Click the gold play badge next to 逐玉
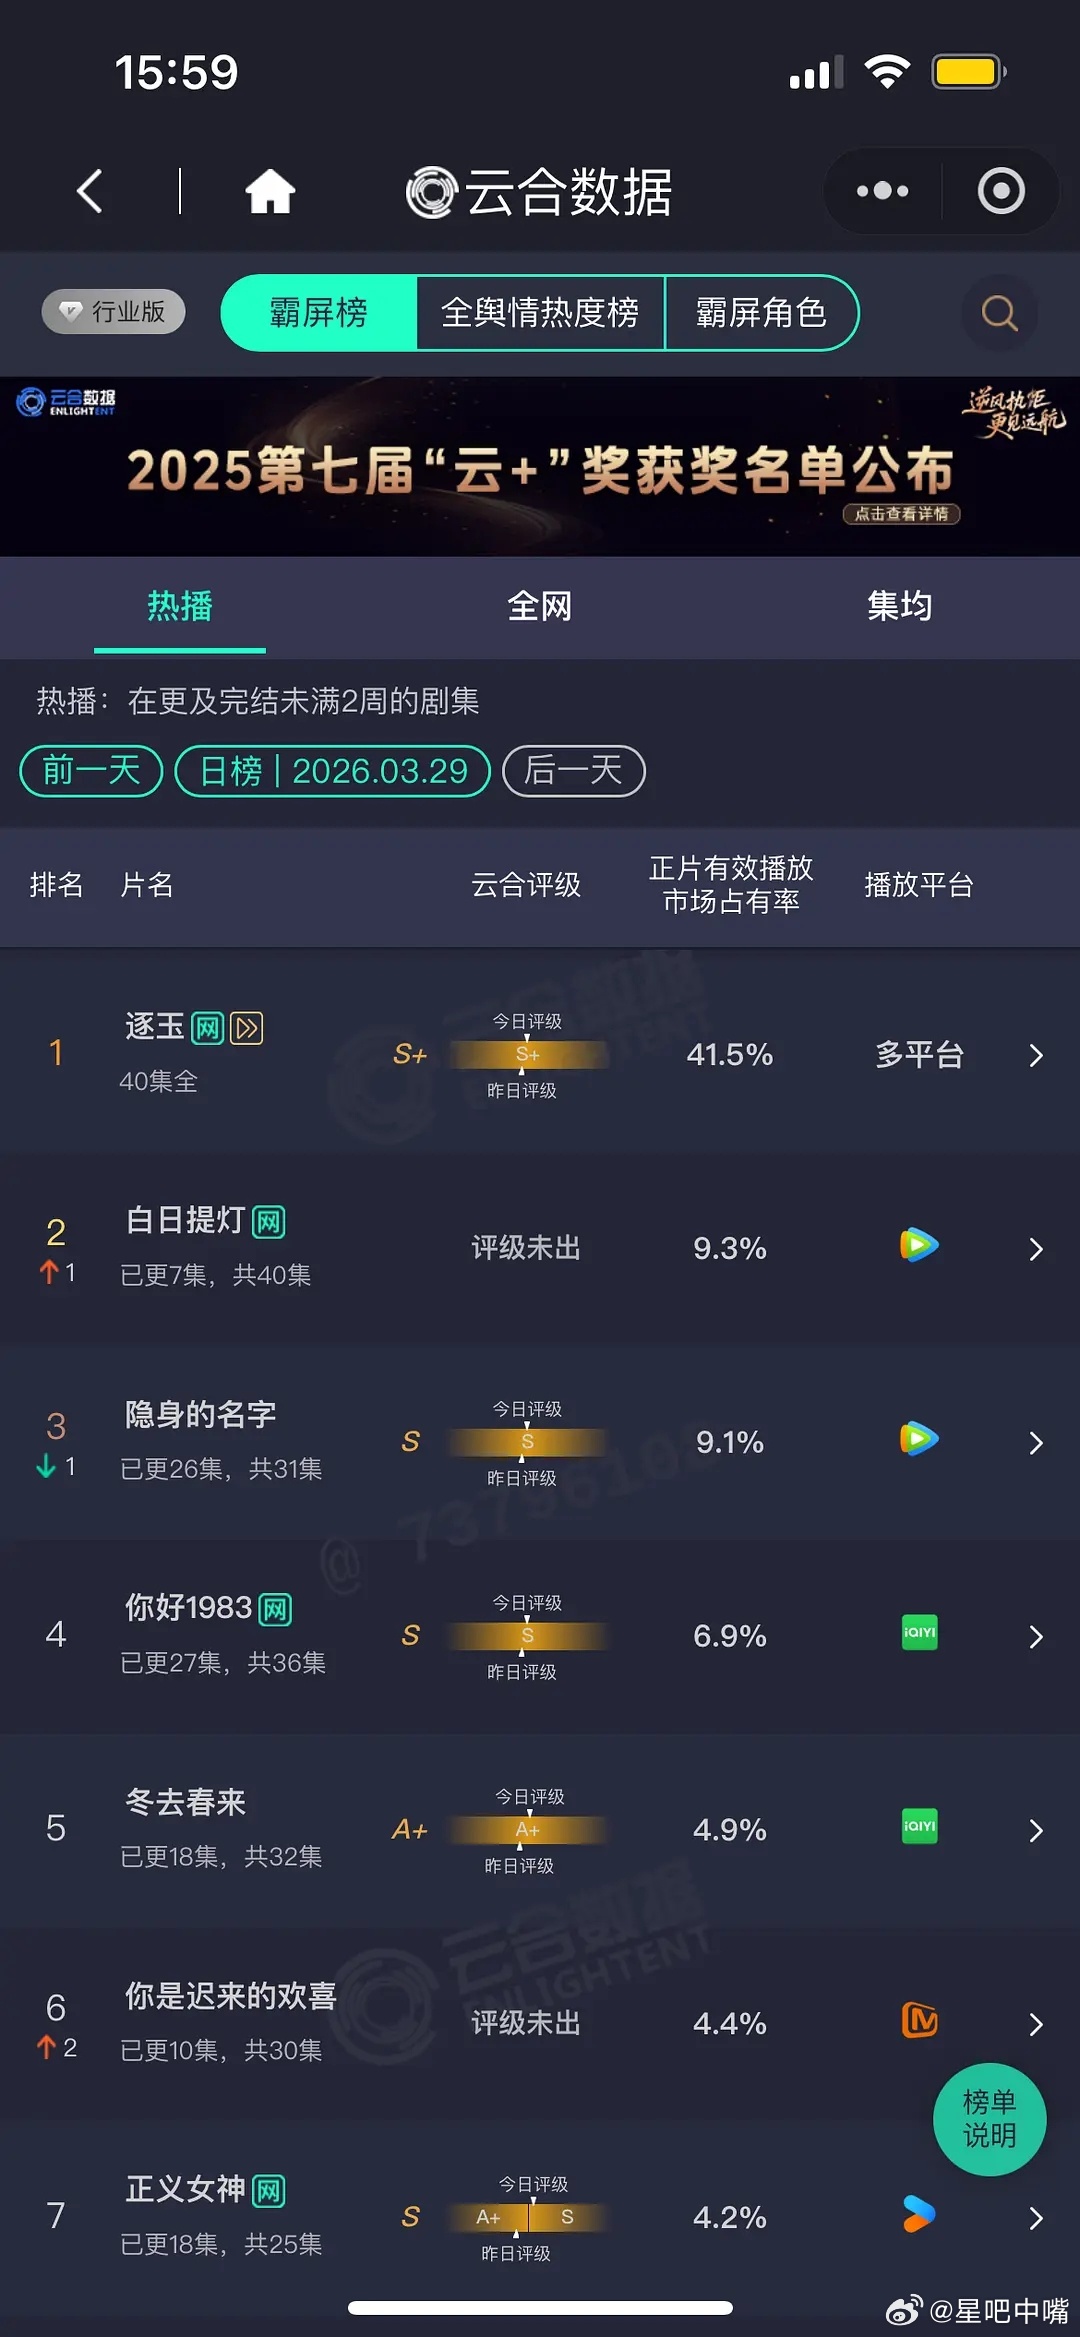Viewport: 1080px width, 2337px height. tap(247, 1027)
